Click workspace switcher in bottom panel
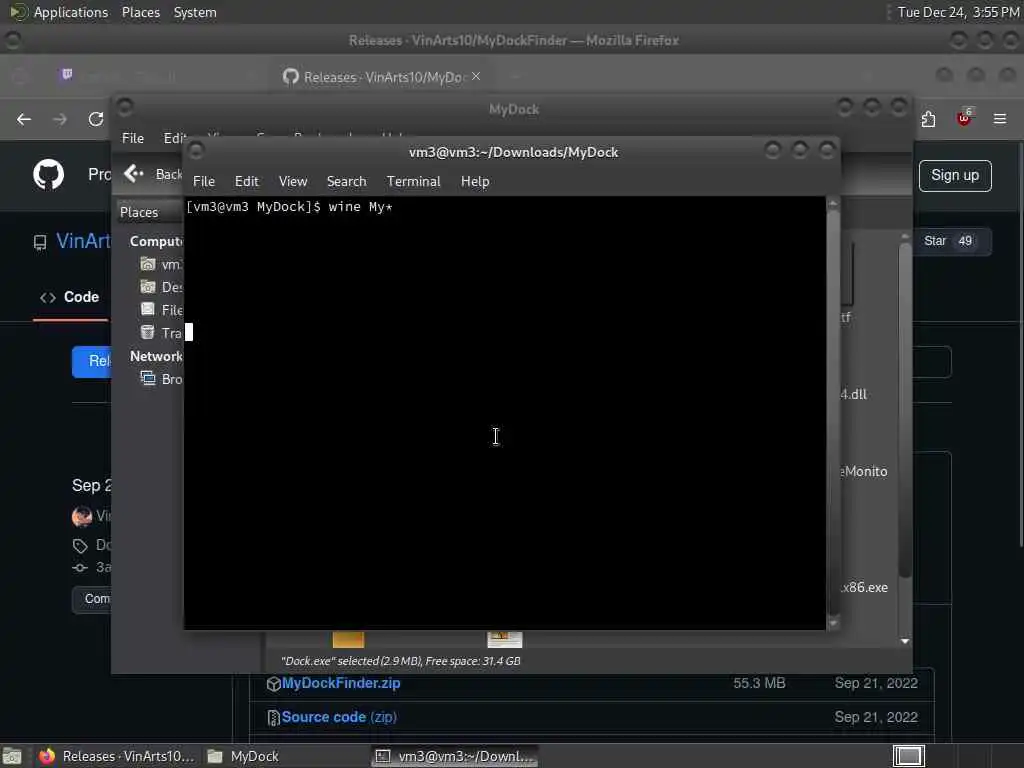1024x768 pixels. 908,756
